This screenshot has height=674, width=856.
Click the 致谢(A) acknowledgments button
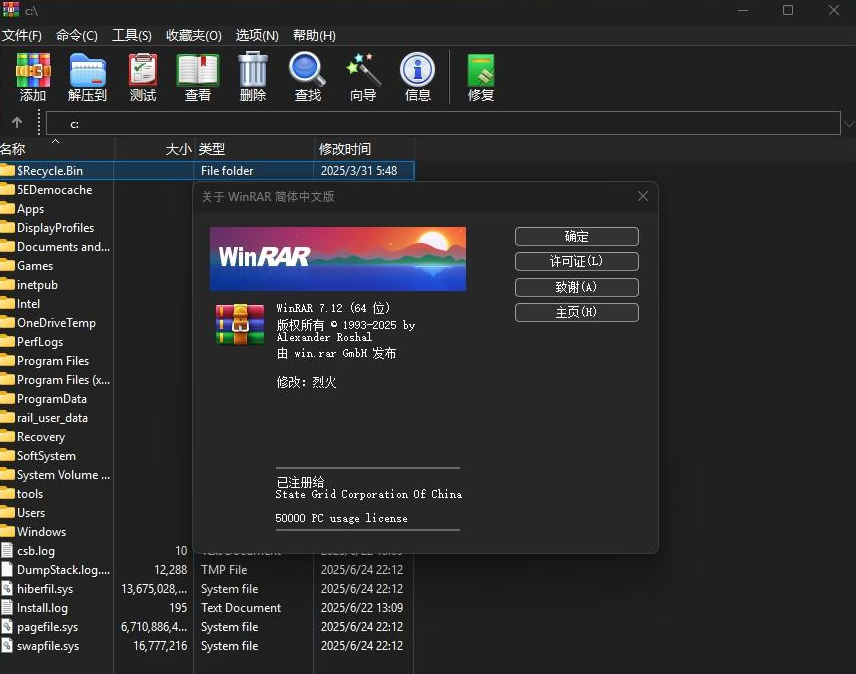coord(576,287)
